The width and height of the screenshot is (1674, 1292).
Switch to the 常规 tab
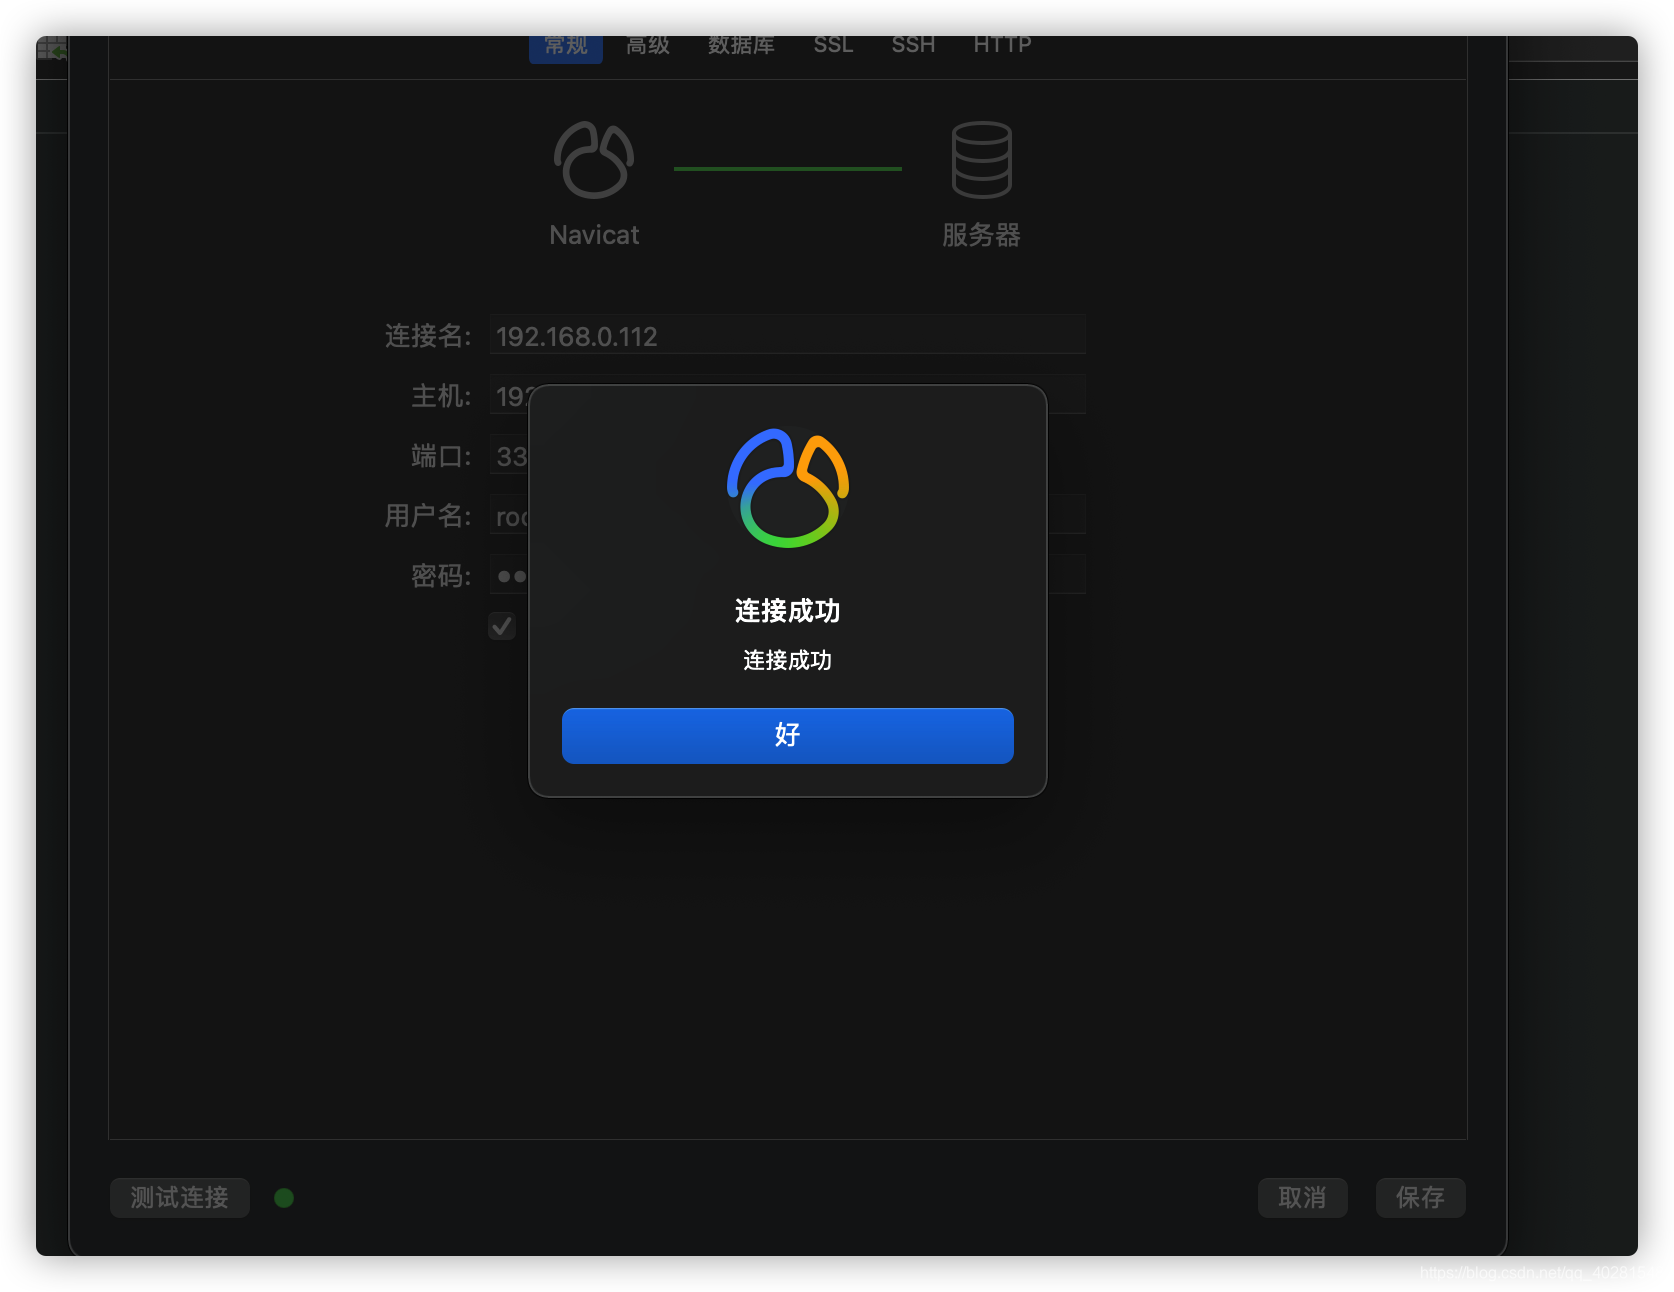tap(565, 44)
